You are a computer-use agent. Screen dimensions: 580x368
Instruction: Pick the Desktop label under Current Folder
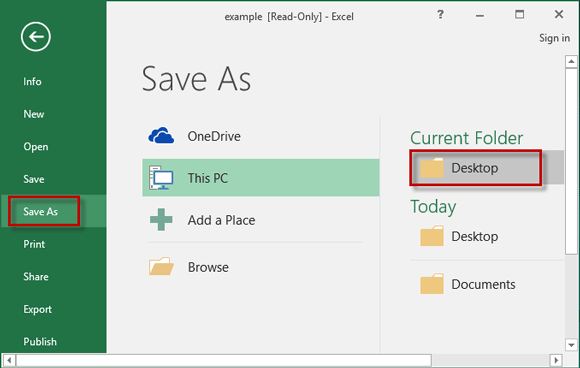coord(475,168)
